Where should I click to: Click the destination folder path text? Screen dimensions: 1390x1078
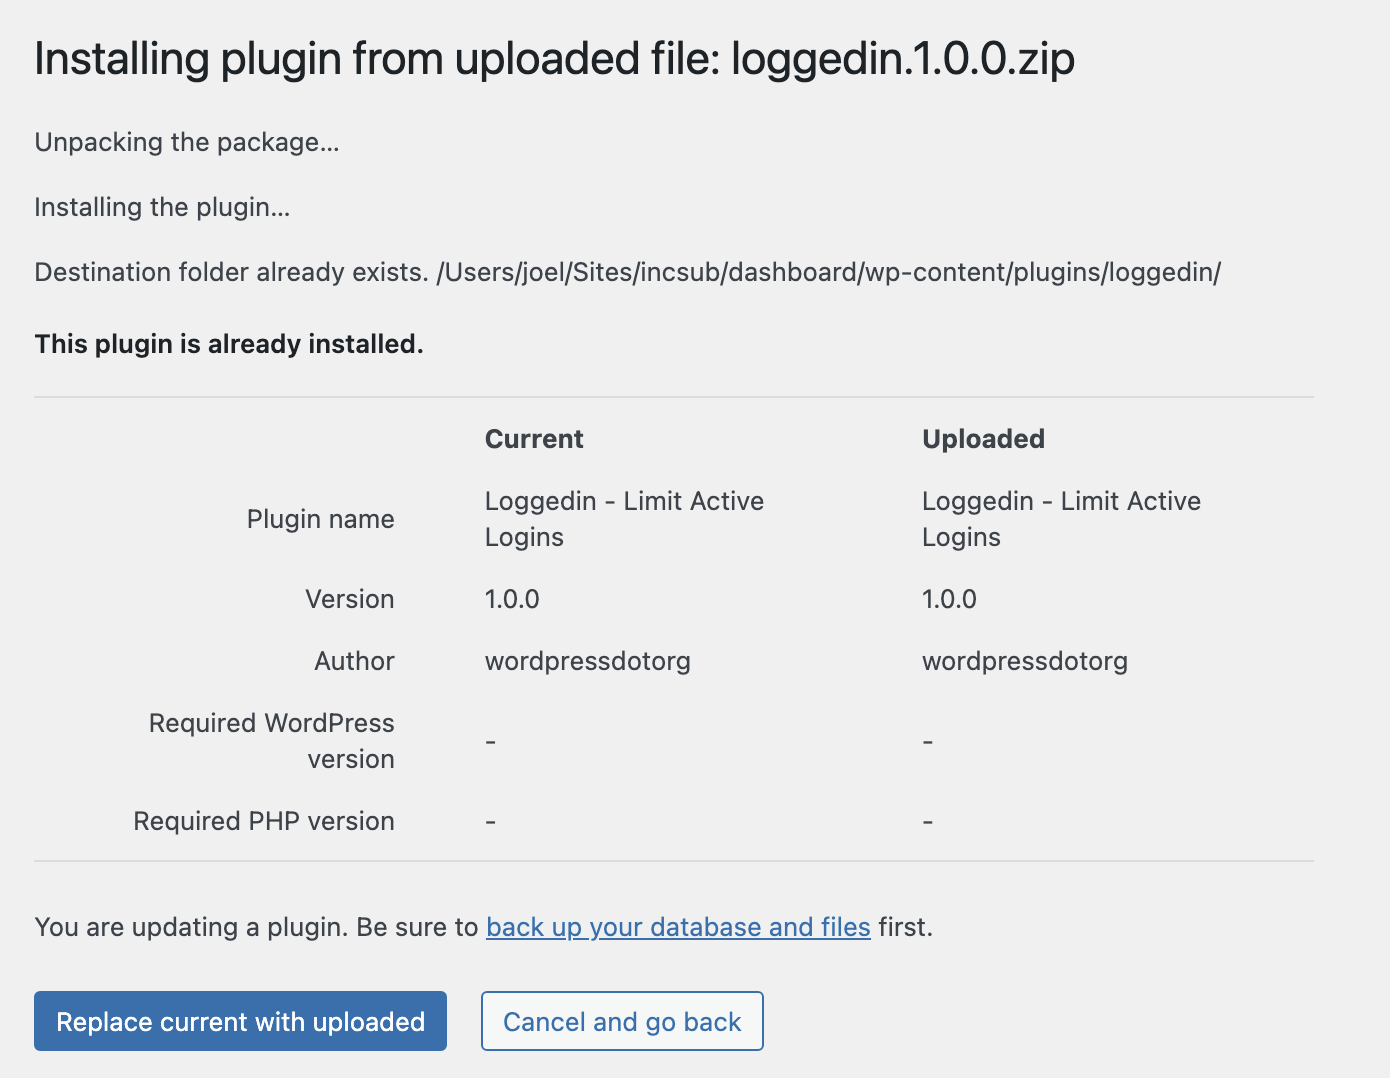[828, 272]
